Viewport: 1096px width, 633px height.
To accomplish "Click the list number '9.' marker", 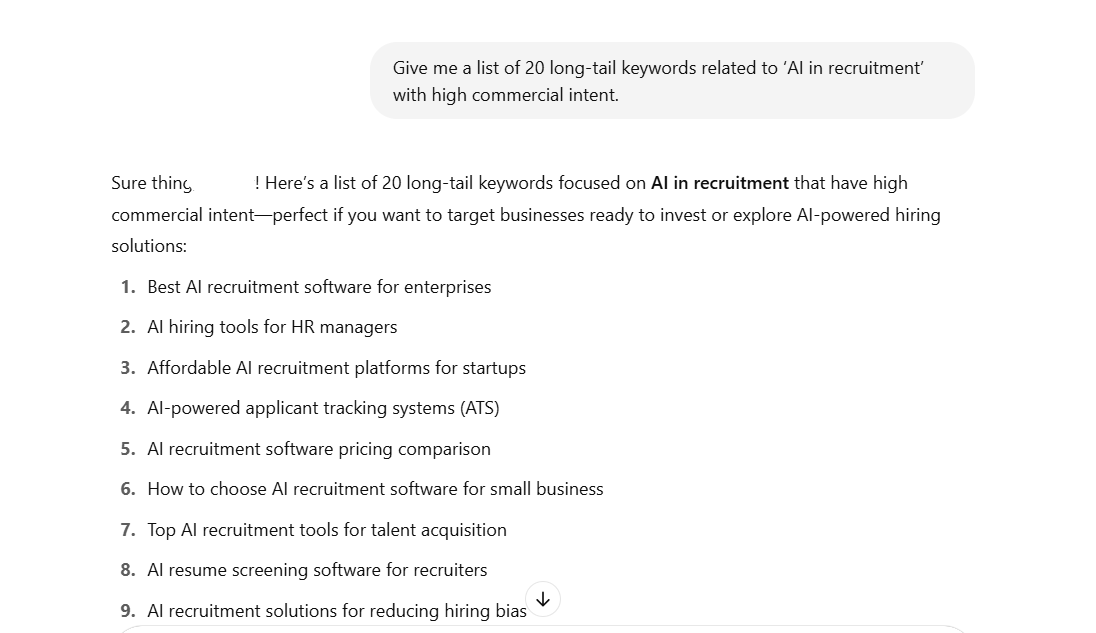I will tap(128, 611).
